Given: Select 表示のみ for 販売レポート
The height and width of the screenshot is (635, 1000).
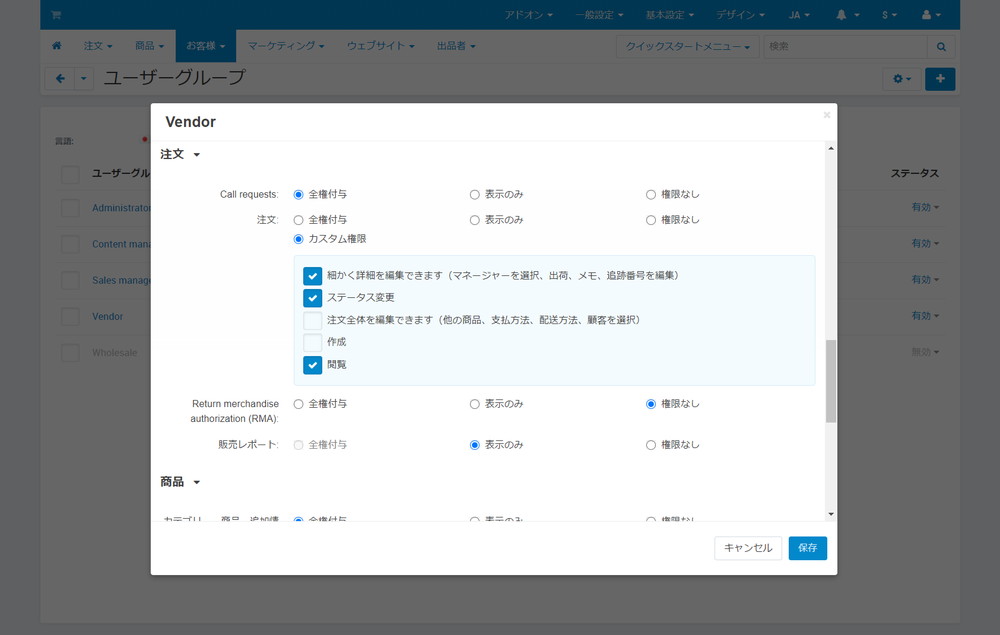Looking at the screenshot, I should [474, 445].
